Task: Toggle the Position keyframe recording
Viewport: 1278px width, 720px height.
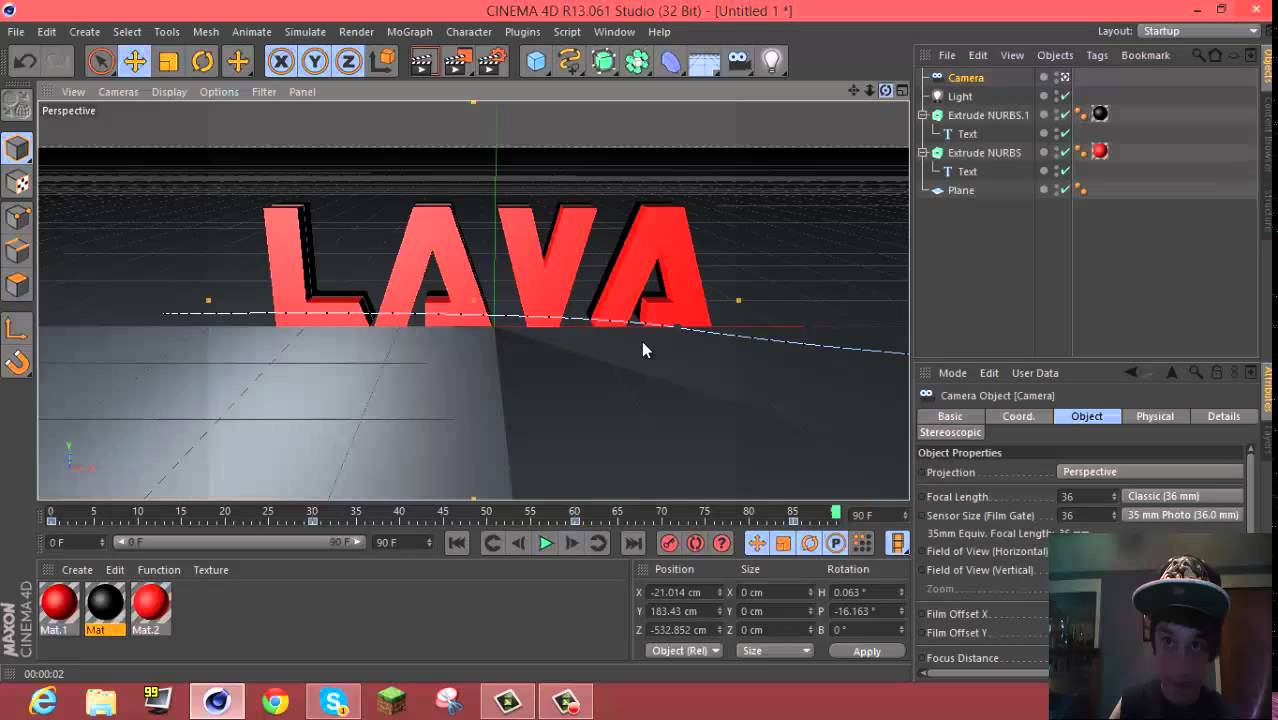Action: pos(757,543)
